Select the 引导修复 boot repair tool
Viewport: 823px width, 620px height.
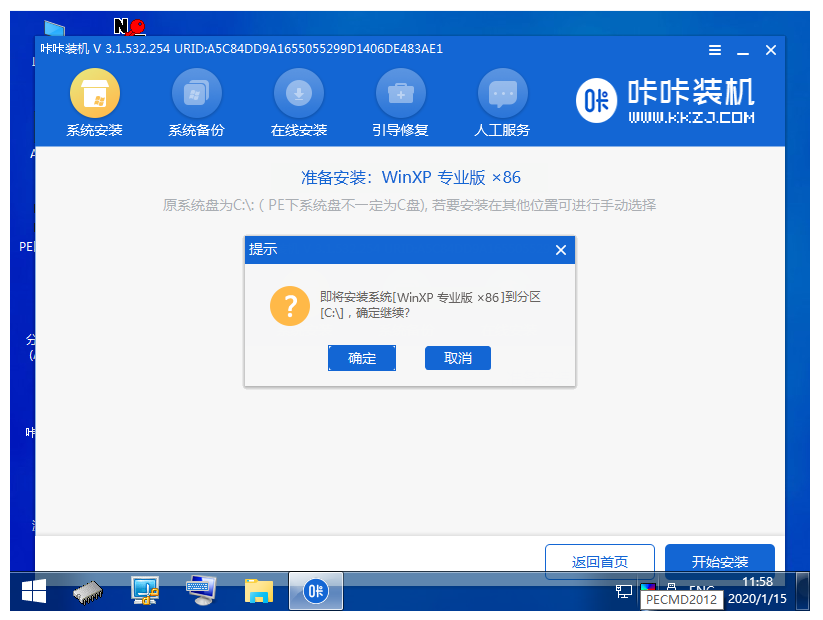pyautogui.click(x=400, y=104)
